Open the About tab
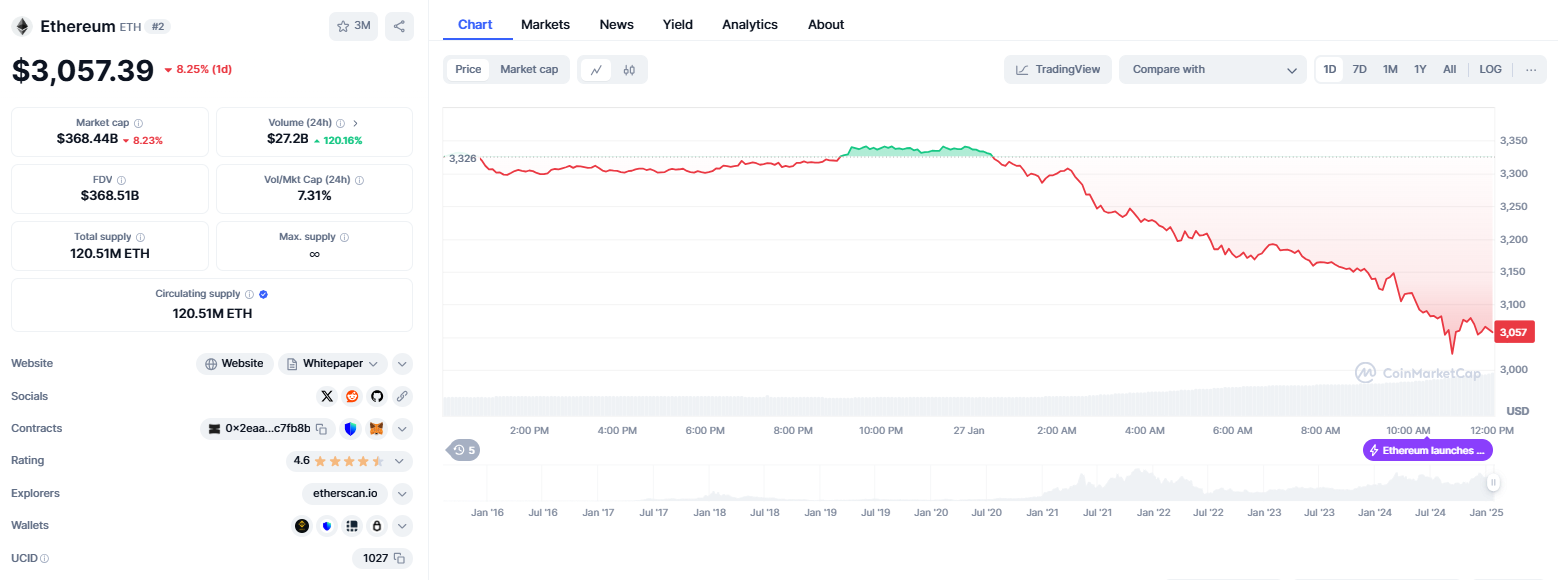The width and height of the screenshot is (1558, 580). [826, 24]
